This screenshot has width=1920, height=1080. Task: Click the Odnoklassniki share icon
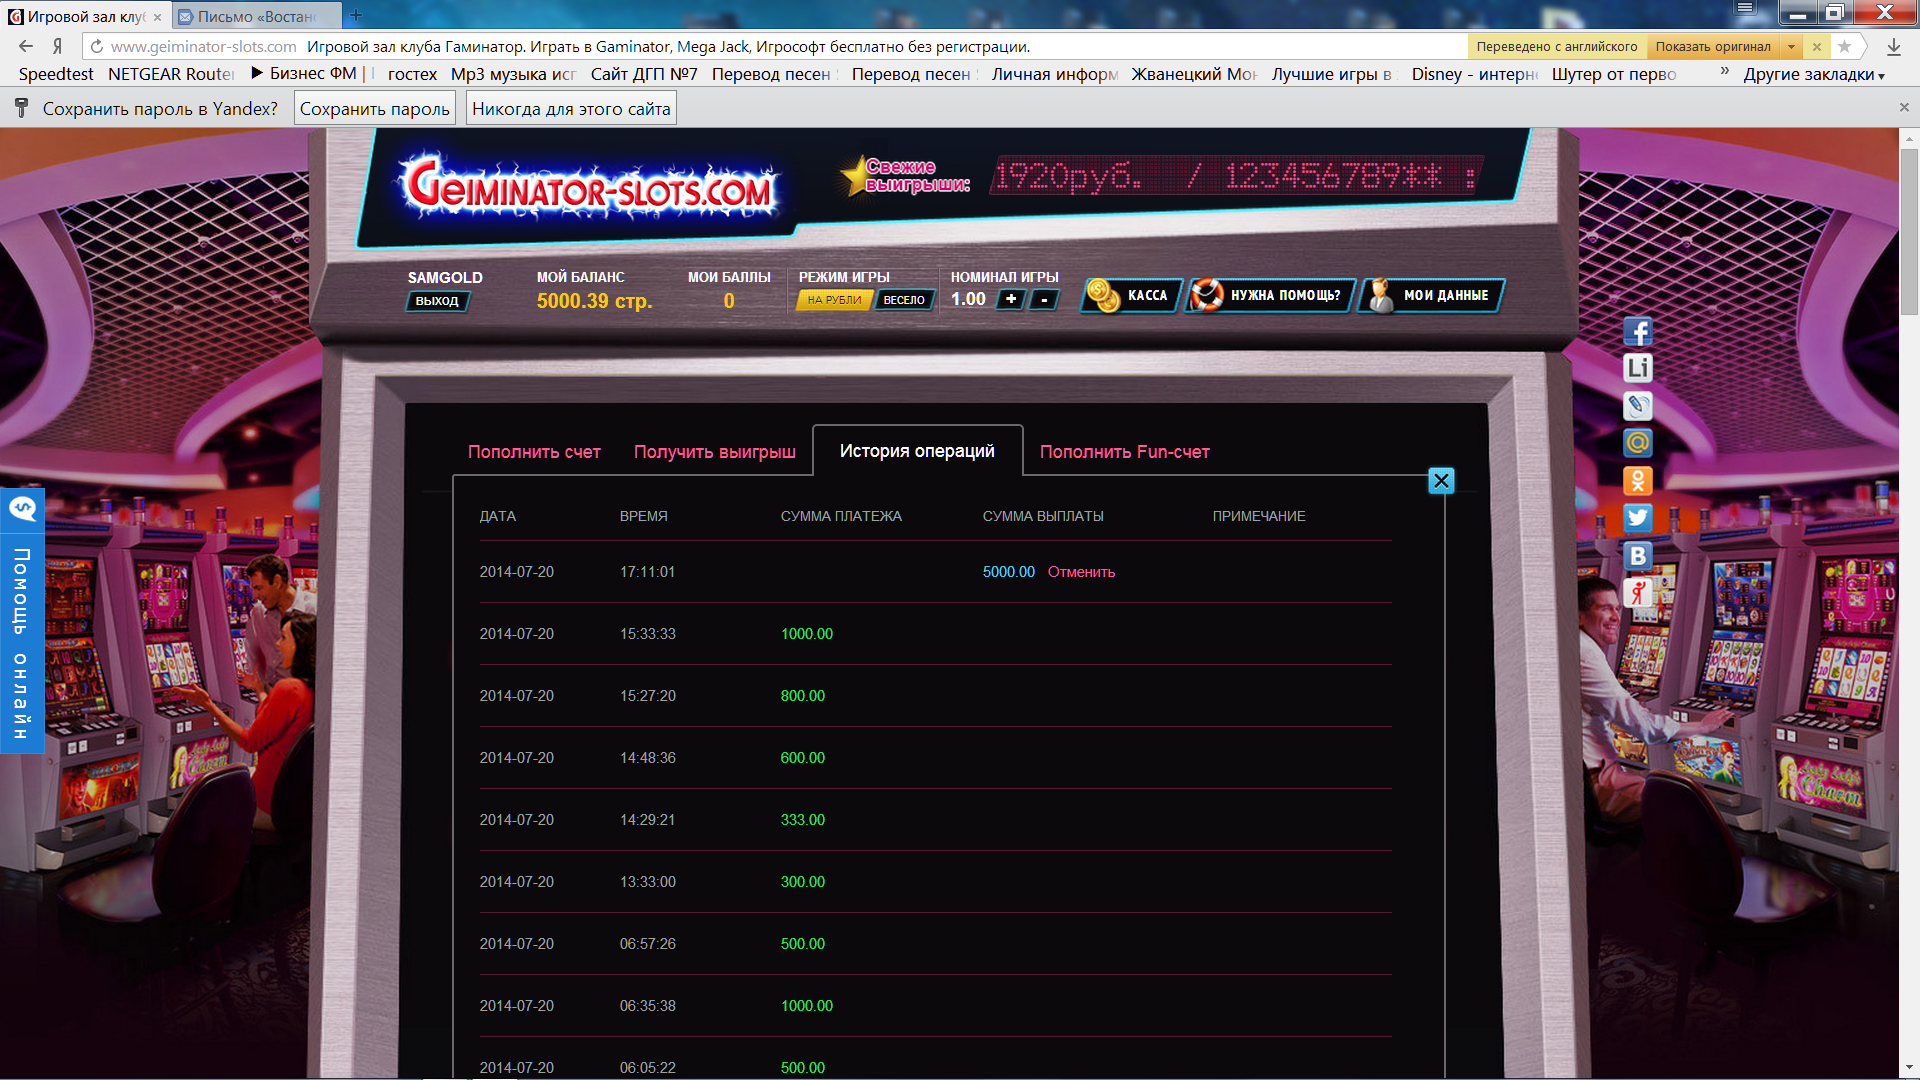click(x=1637, y=481)
